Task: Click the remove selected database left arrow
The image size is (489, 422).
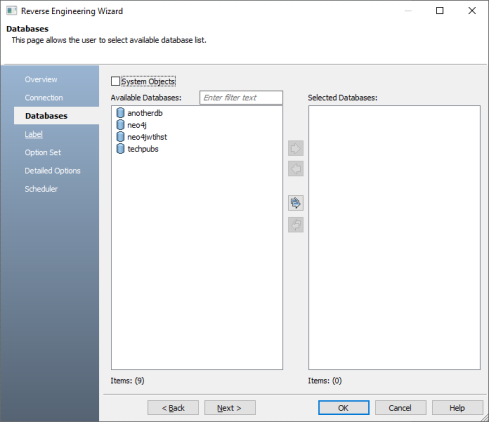Action: point(296,169)
